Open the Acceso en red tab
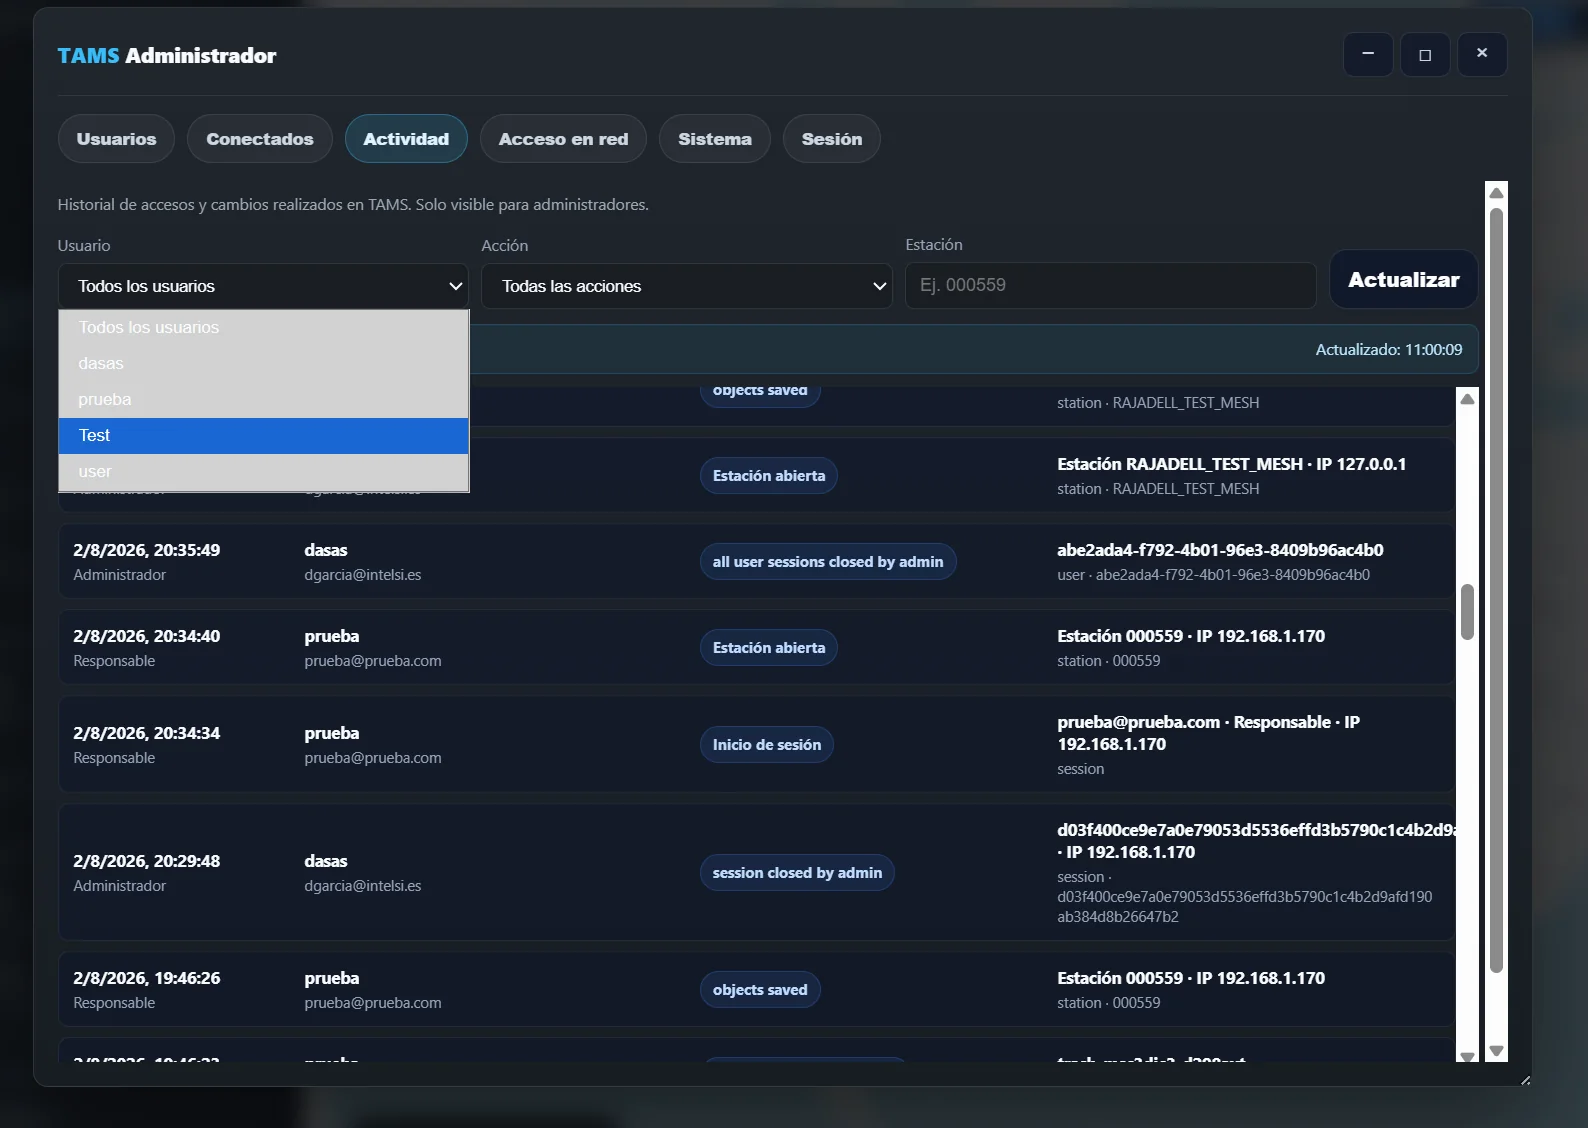1588x1128 pixels. [563, 139]
